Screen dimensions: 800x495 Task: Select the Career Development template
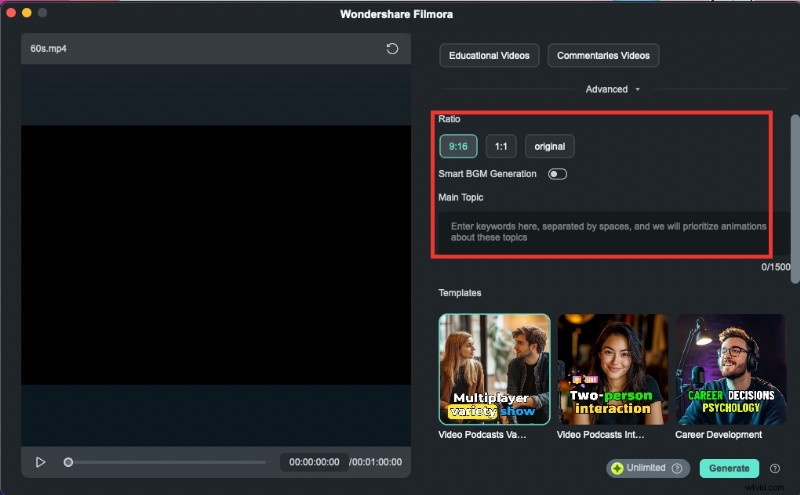pos(731,369)
